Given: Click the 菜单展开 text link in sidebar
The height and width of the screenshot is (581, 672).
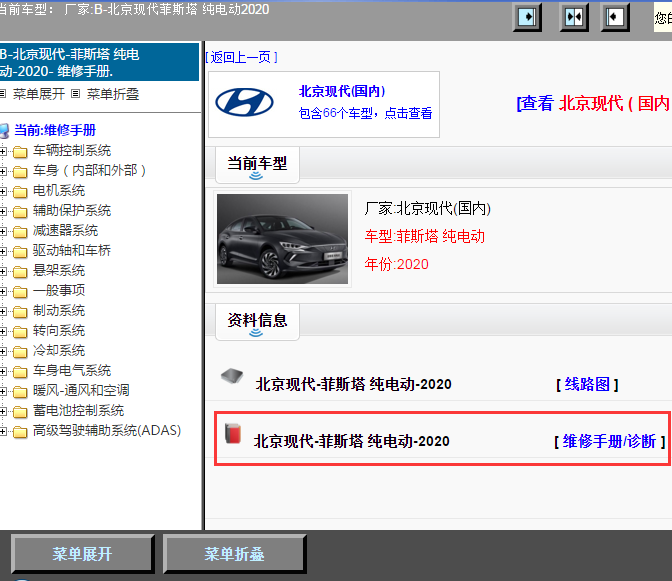Looking at the screenshot, I should click(39, 94).
